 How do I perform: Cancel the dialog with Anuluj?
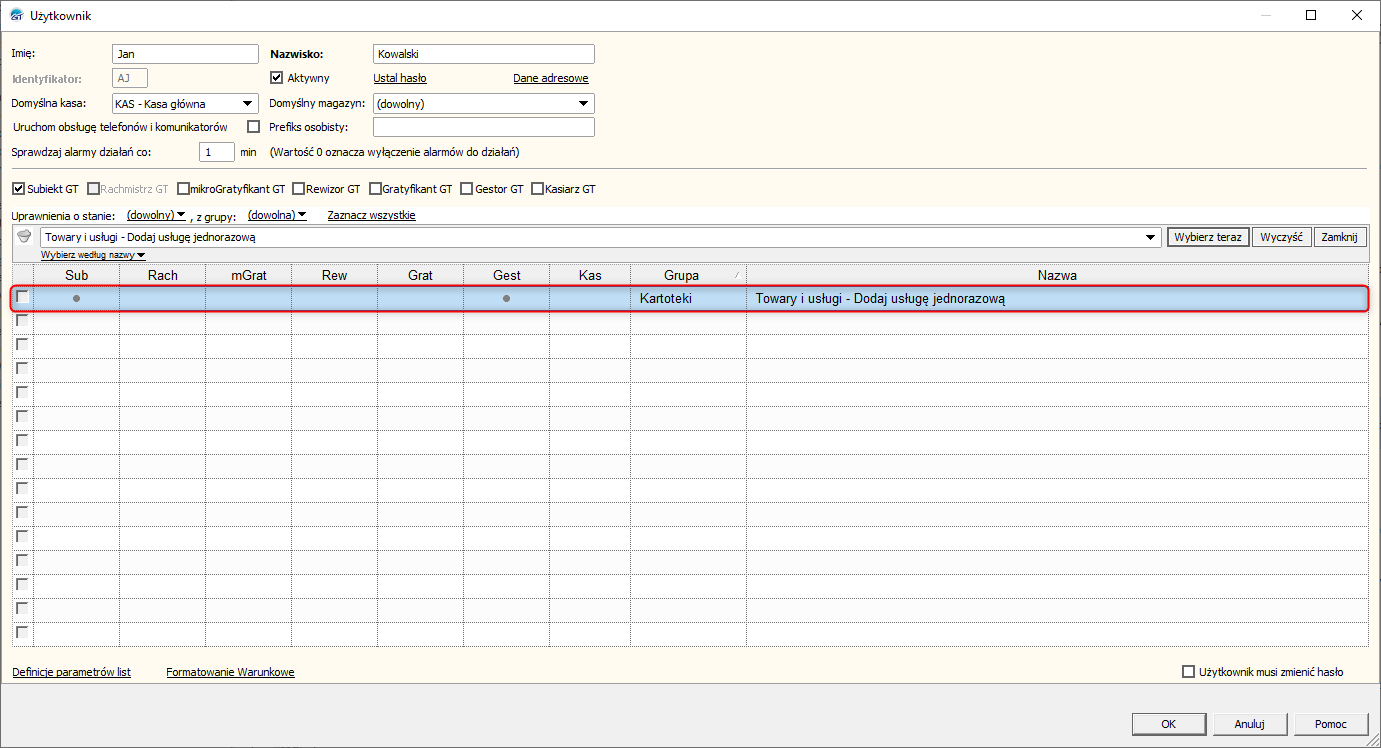1250,724
